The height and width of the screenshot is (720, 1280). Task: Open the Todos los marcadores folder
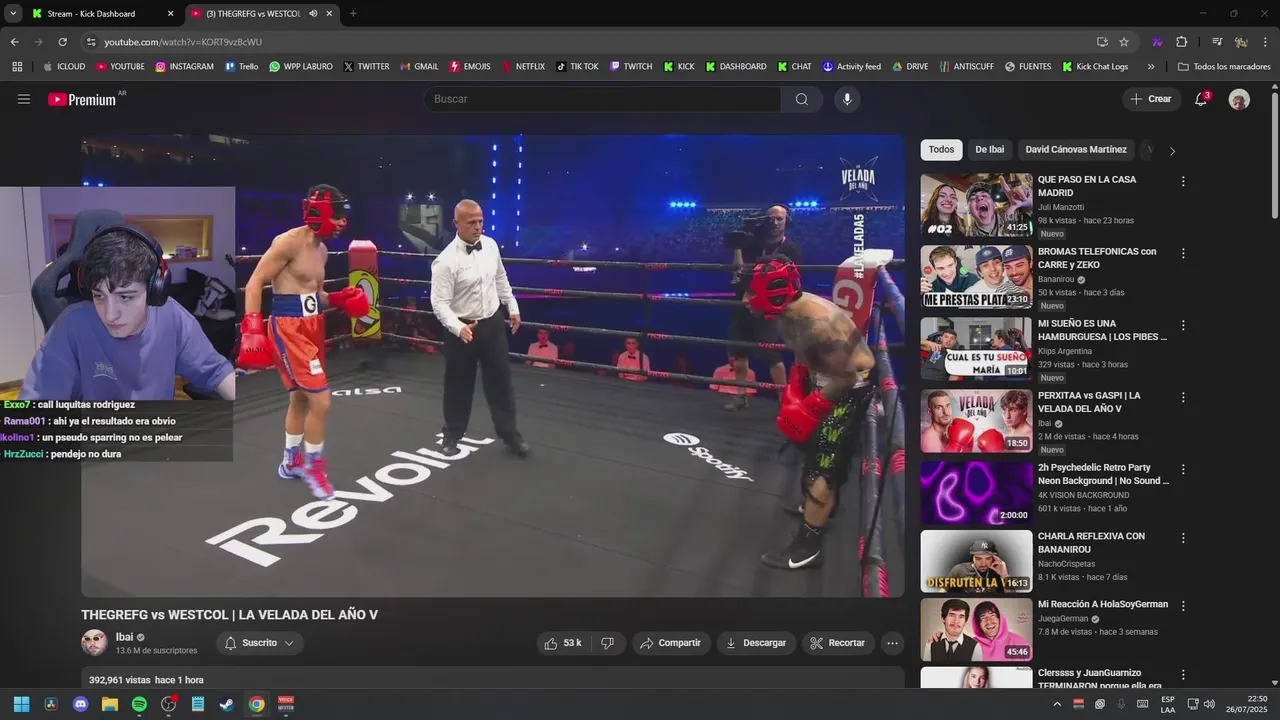point(1224,67)
